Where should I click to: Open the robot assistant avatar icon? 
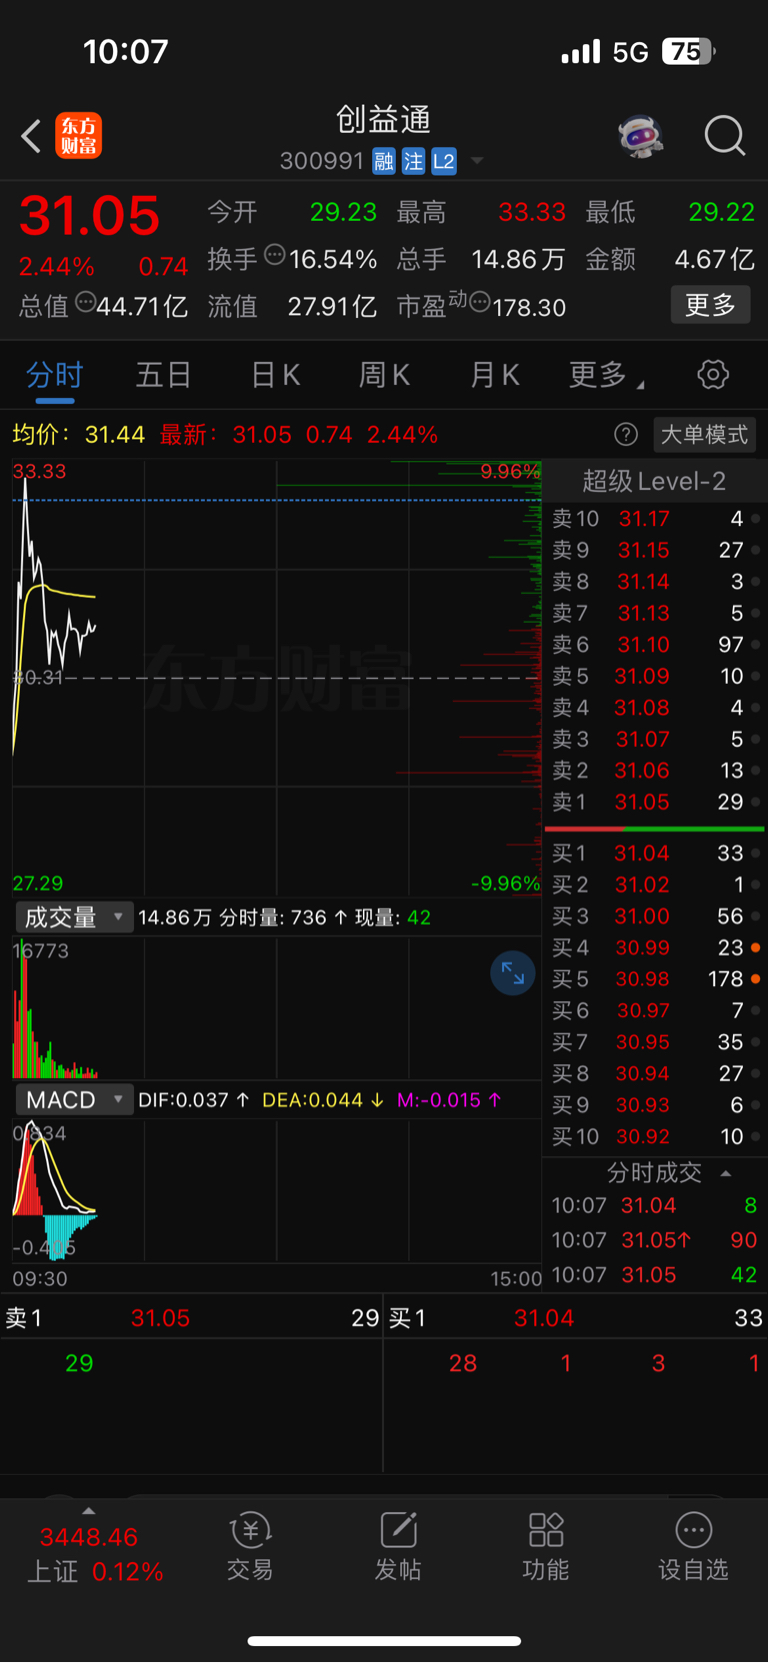pyautogui.click(x=641, y=136)
